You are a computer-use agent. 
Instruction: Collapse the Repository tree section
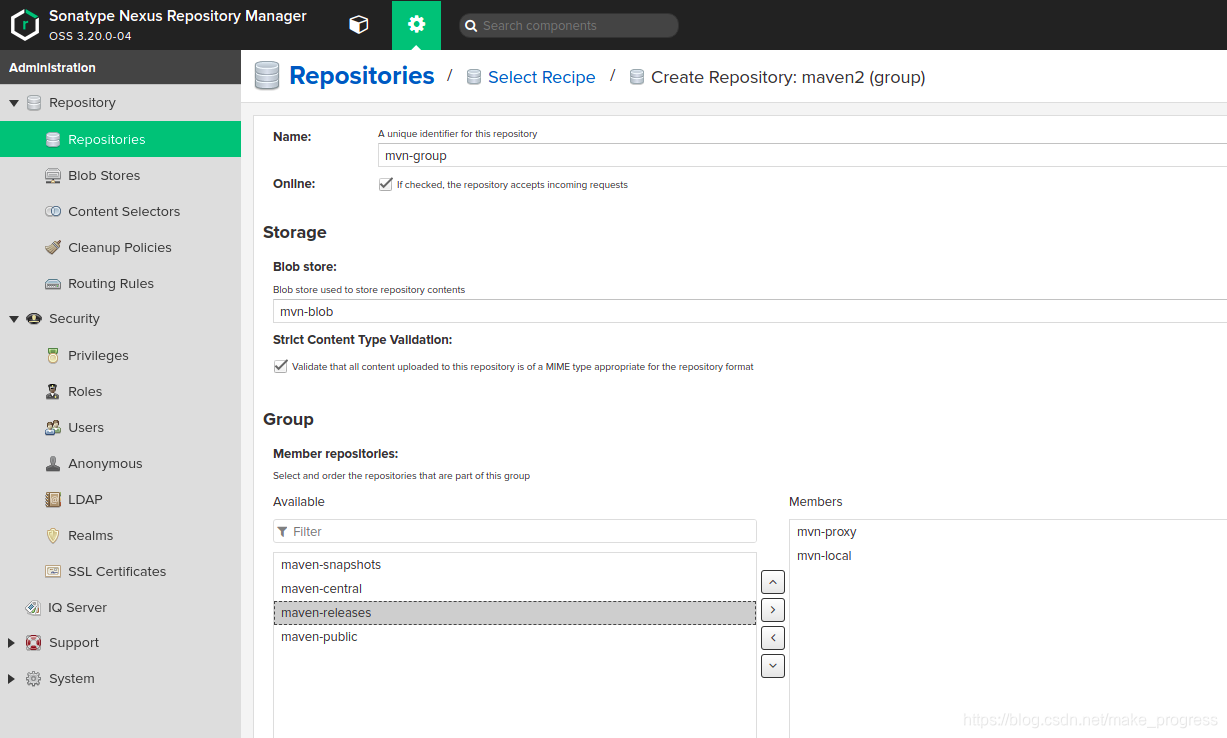(x=14, y=103)
